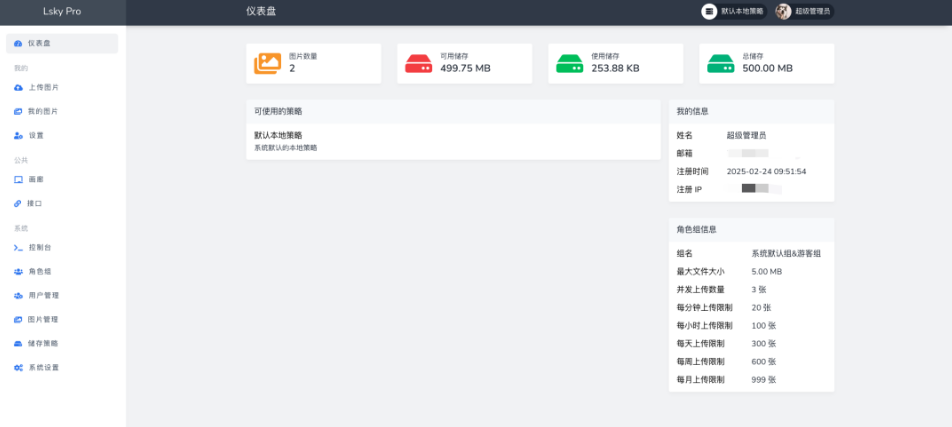The image size is (952, 427).
Task: Open the 超级管理员 user menu
Action: coord(804,12)
